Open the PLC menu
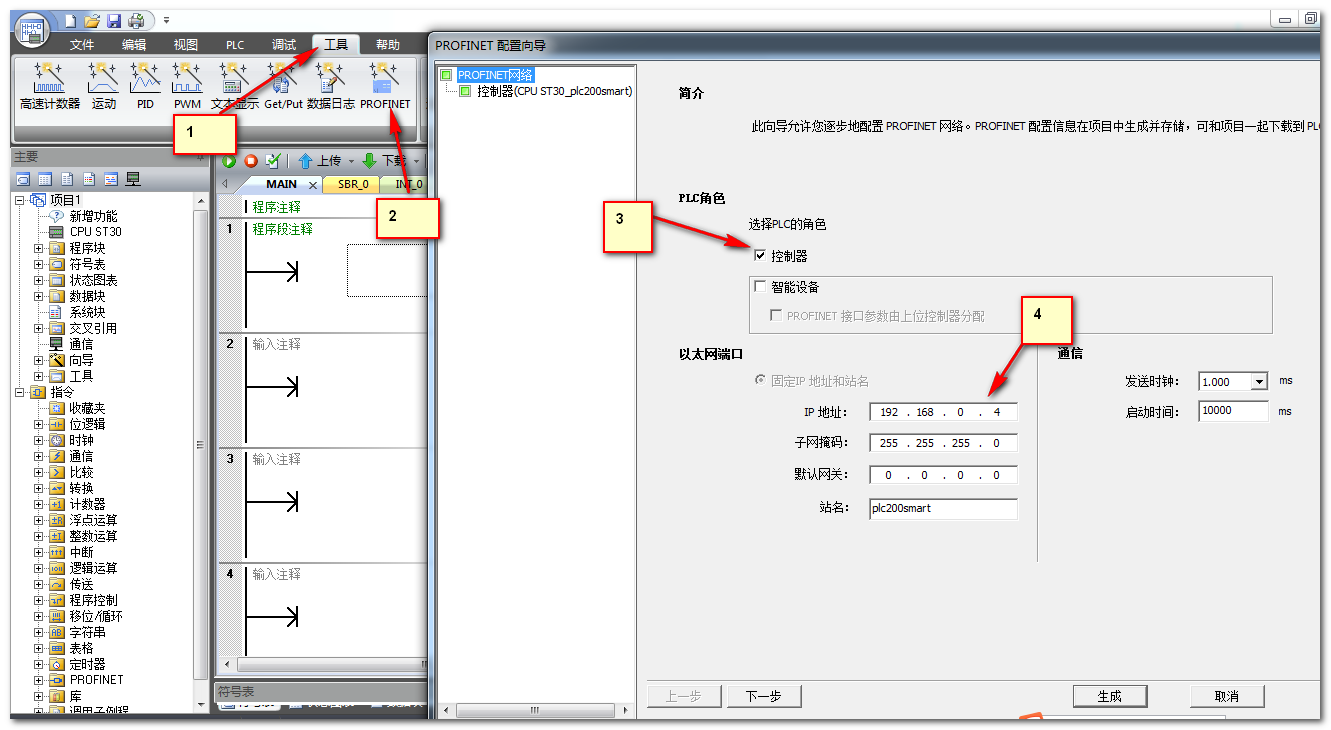Viewport: 1331px width, 730px height. (234, 44)
